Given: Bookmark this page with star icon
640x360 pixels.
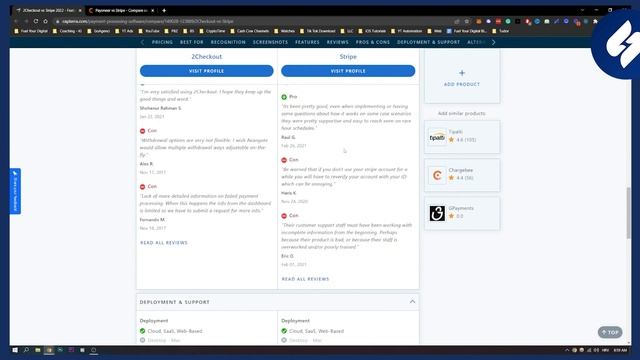Looking at the screenshot, I should pos(467,21).
